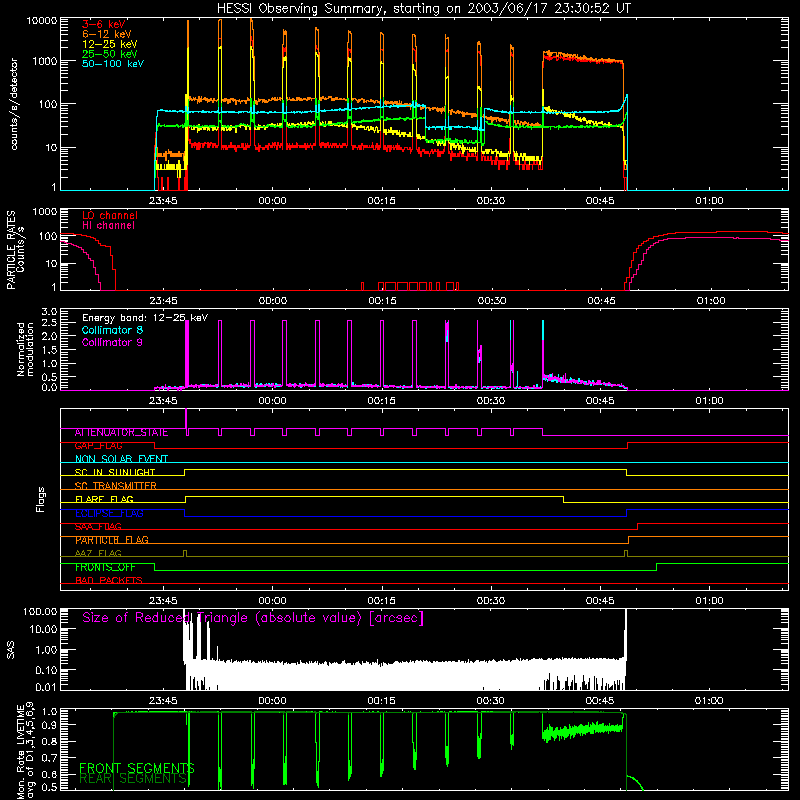Click the "Flags" axis label

tap(41, 499)
